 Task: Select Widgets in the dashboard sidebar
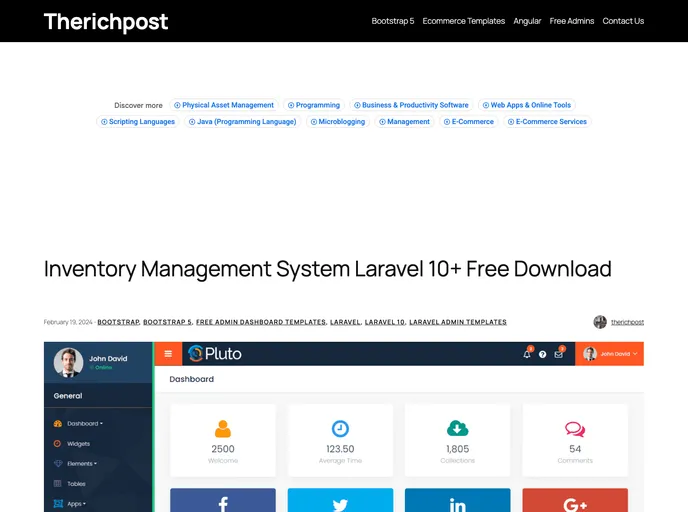pyautogui.click(x=77, y=443)
